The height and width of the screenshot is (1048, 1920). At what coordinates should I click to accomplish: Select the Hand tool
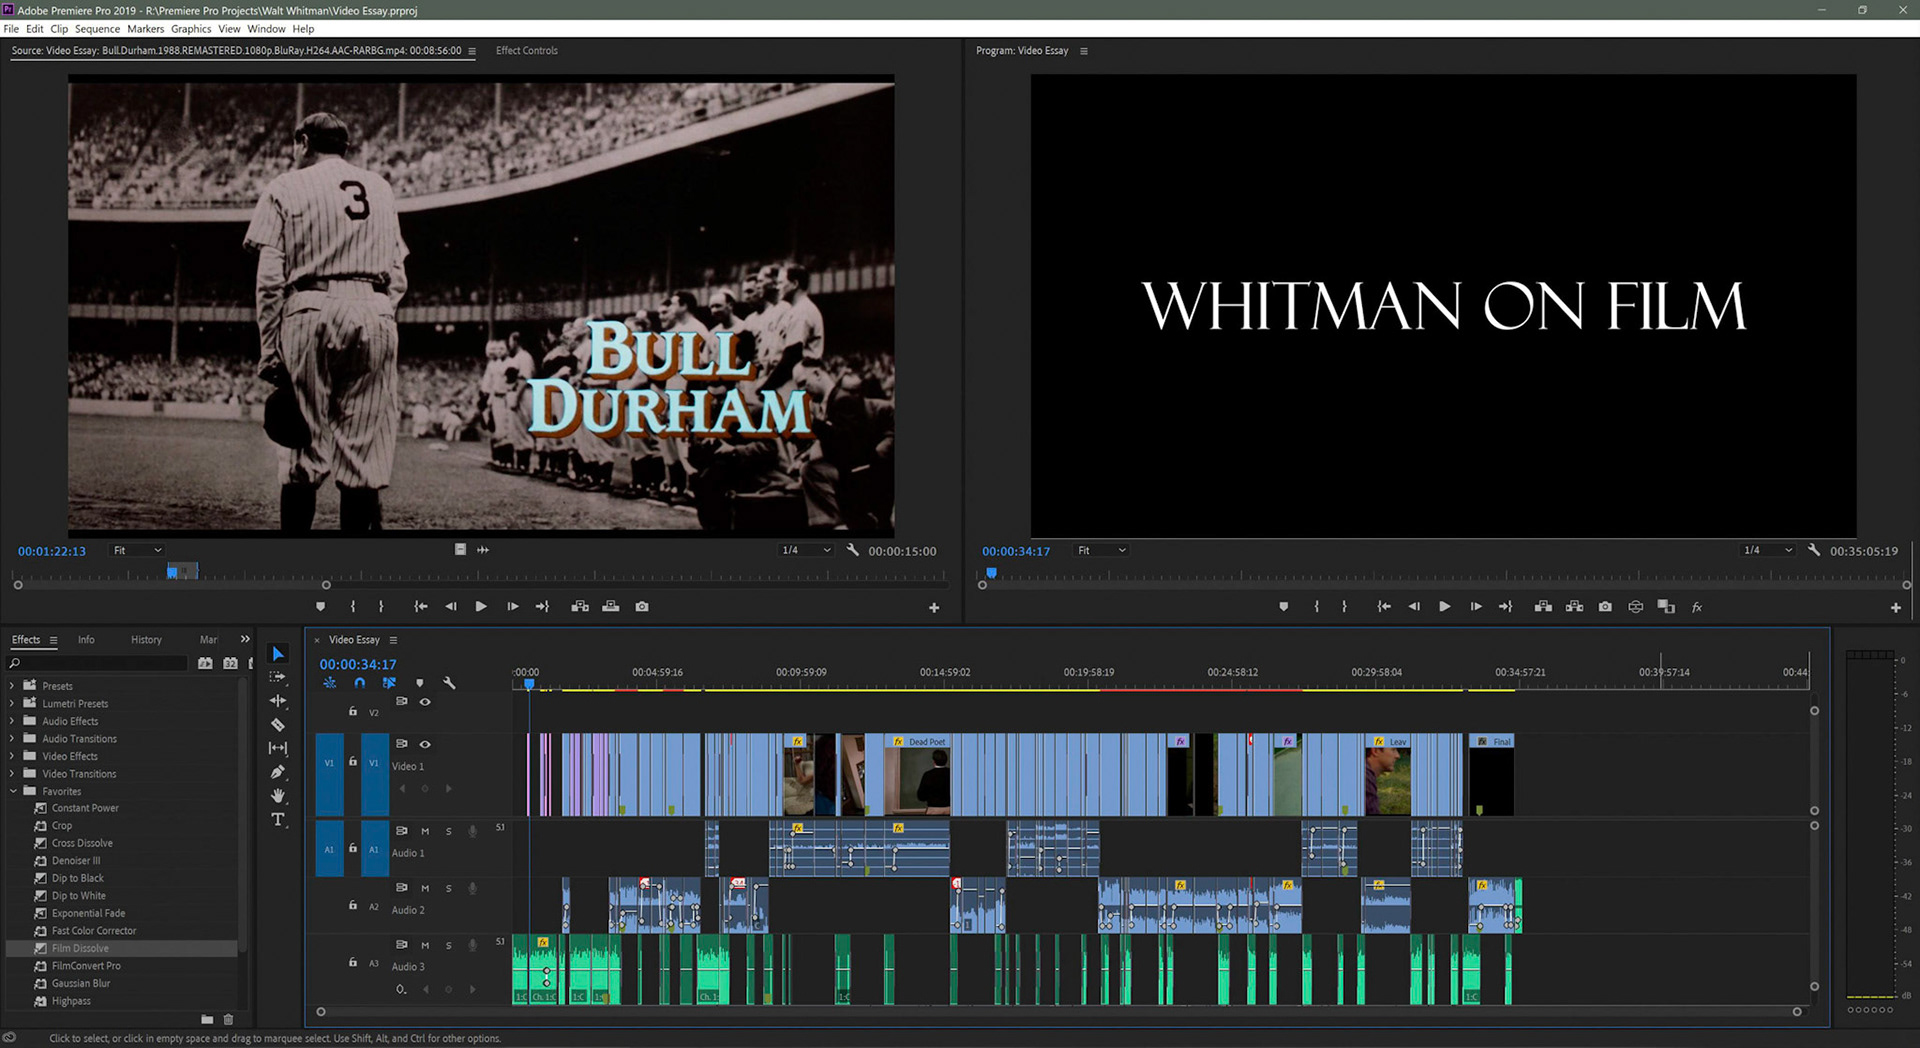[x=279, y=795]
